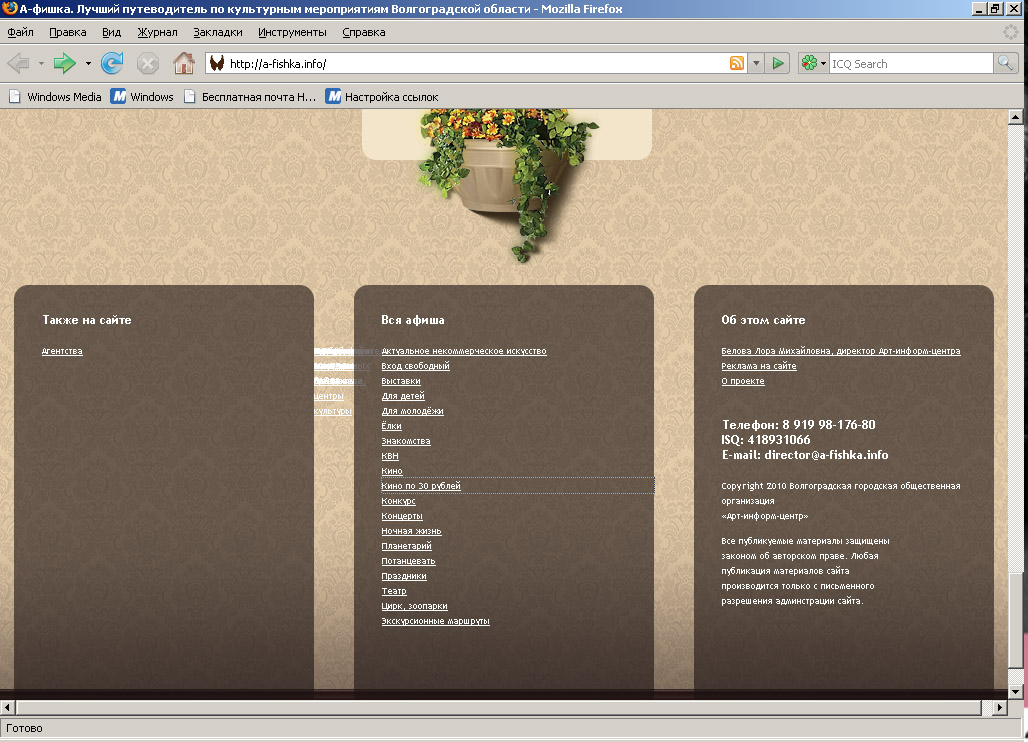Click the site favicon in address bar
Screen dimensions: 1028x742
pyautogui.click(x=217, y=64)
